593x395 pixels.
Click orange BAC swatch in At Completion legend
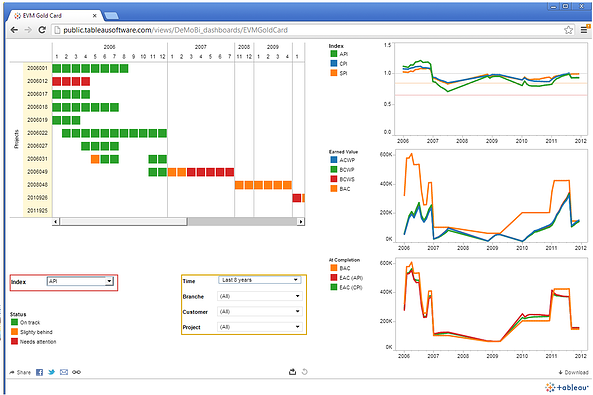click(334, 268)
